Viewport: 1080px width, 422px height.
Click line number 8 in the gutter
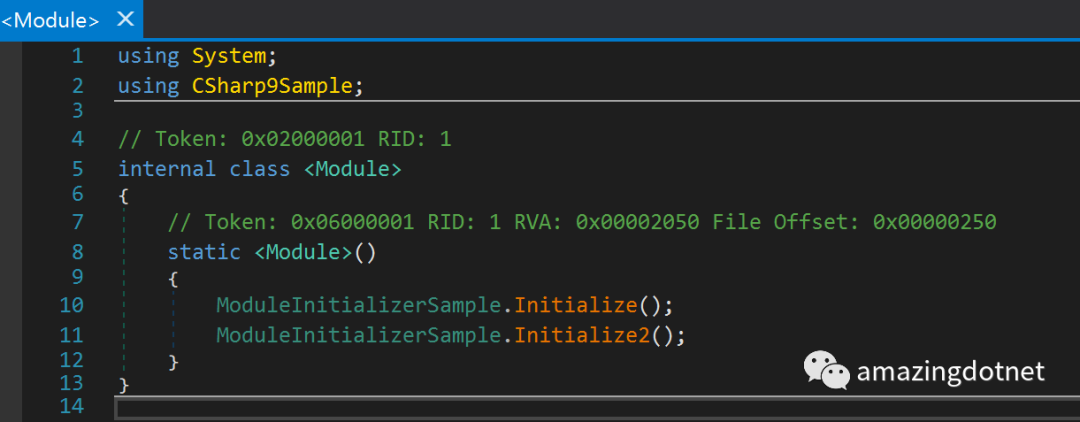tap(77, 251)
